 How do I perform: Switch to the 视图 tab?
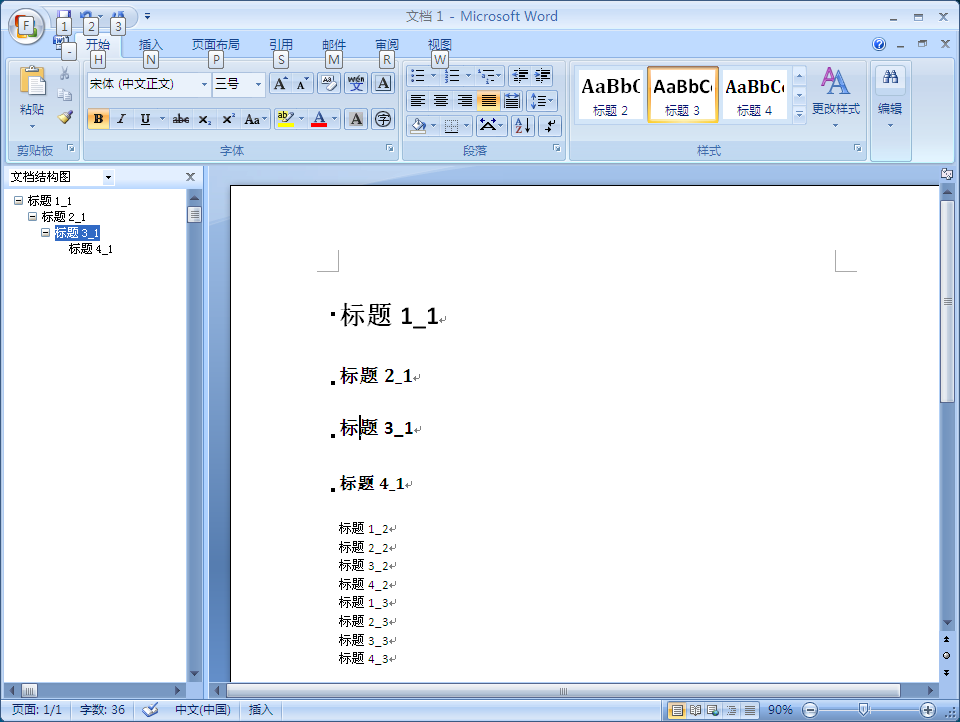(440, 45)
